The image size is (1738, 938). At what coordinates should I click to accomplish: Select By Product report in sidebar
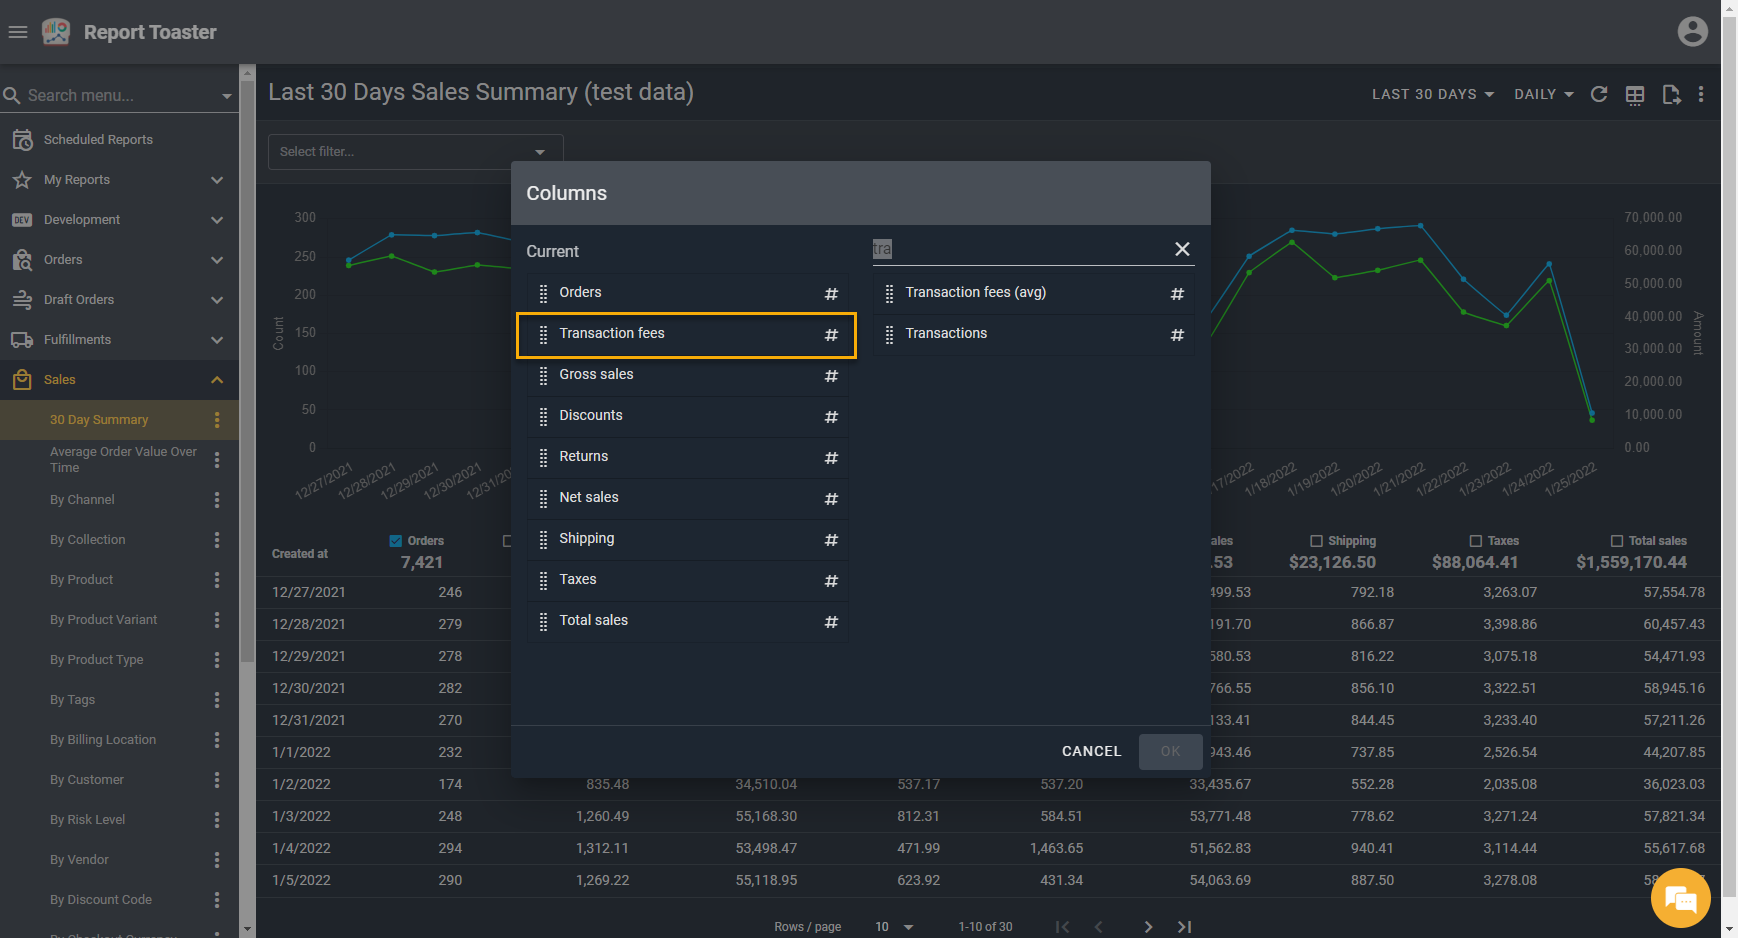coord(82,580)
